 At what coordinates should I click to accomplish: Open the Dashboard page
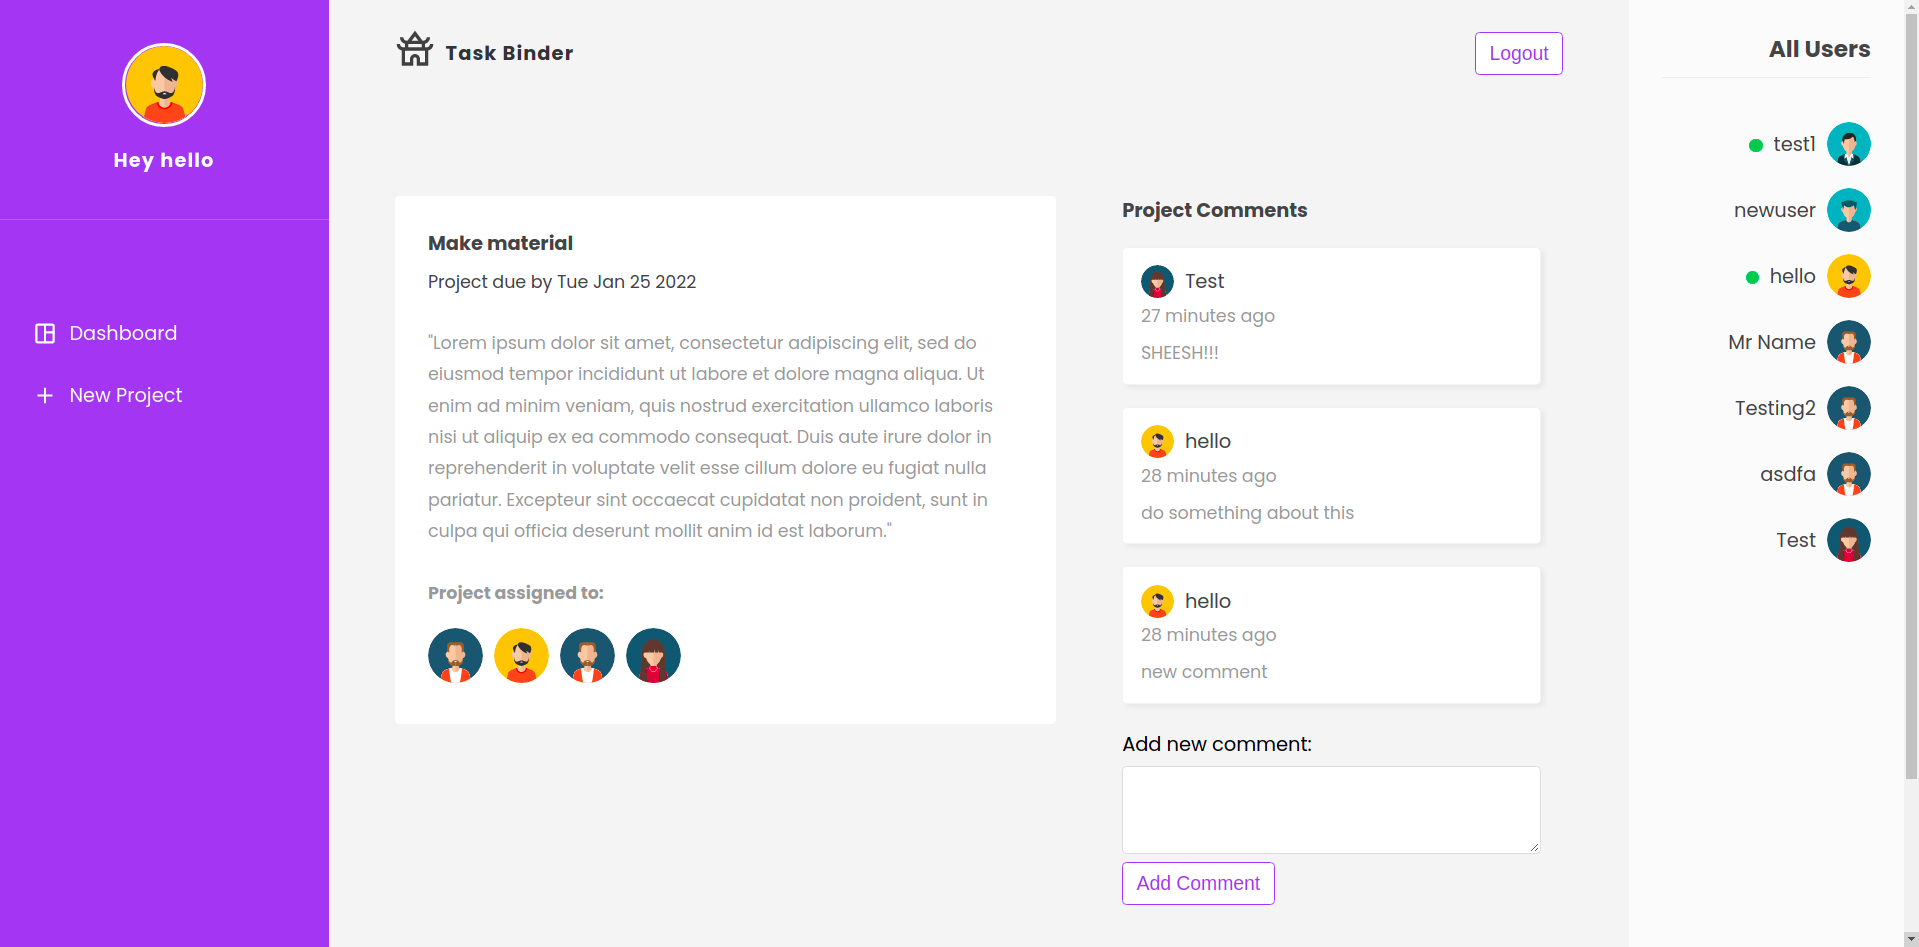pyautogui.click(x=123, y=333)
